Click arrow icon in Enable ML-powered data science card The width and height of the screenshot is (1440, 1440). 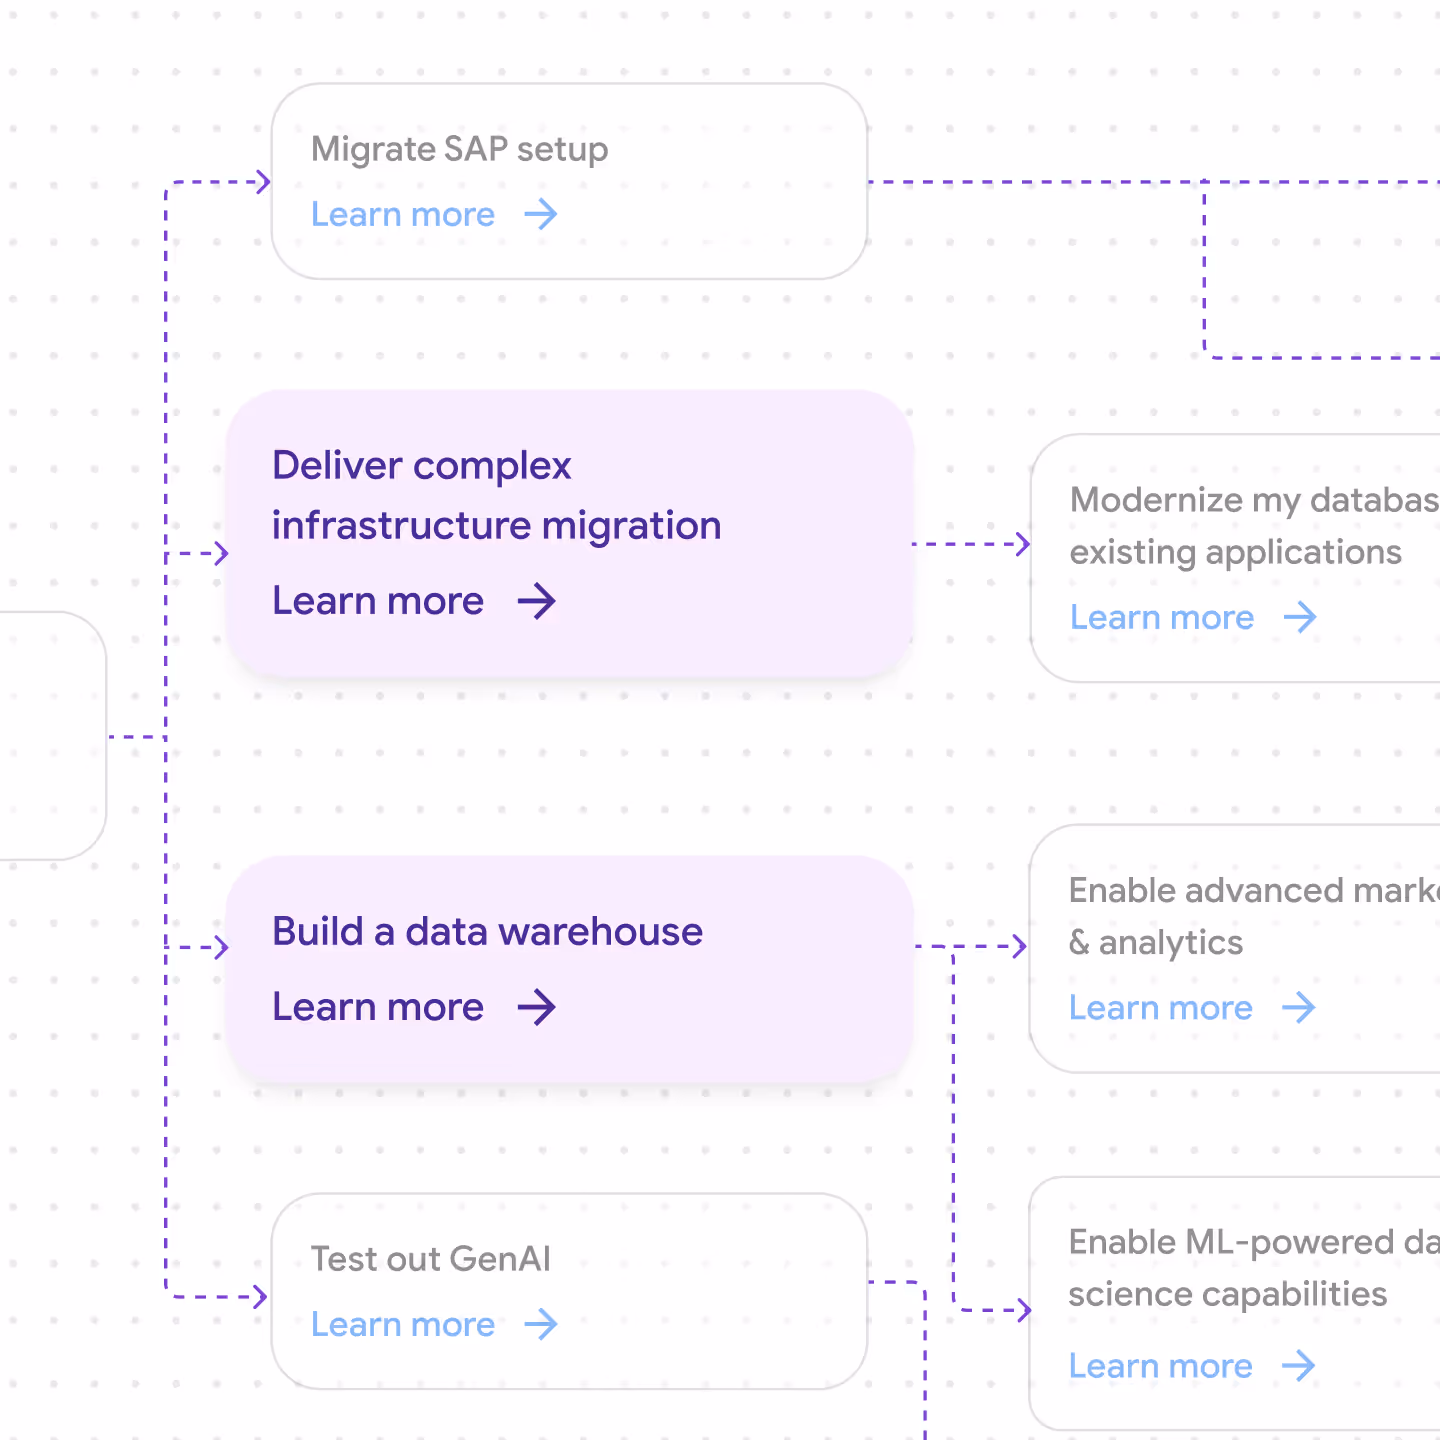(1299, 1365)
